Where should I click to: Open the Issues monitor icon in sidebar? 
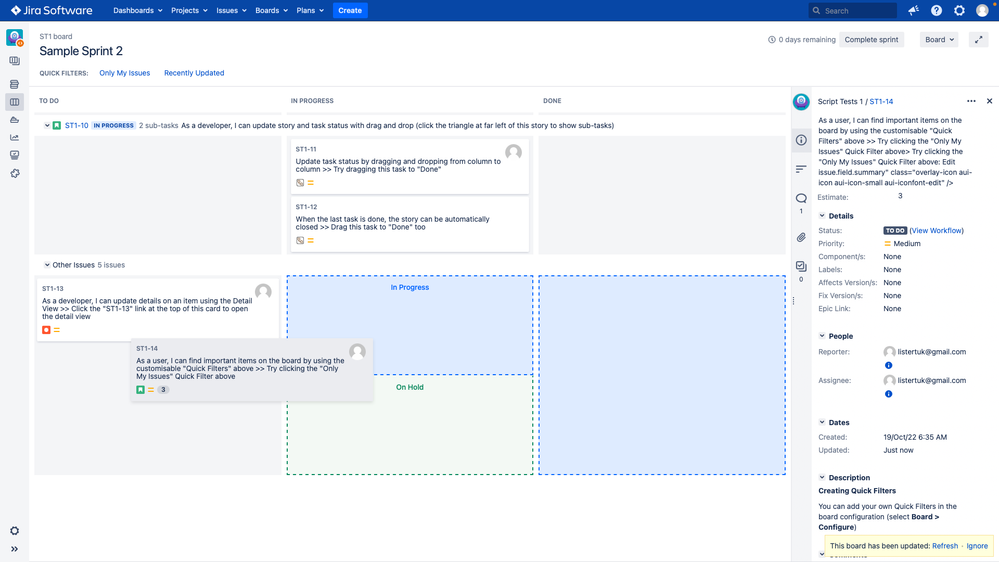point(14,155)
